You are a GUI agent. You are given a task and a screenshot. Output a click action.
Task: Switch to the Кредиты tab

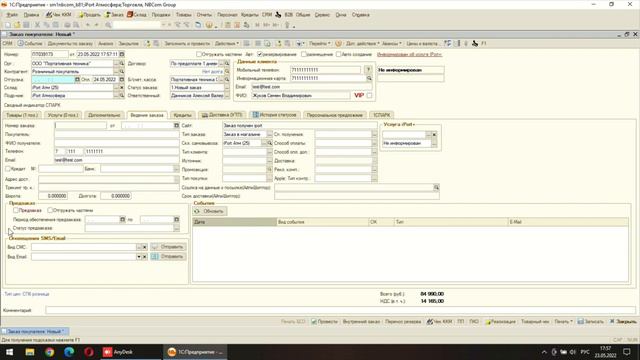[182, 115]
